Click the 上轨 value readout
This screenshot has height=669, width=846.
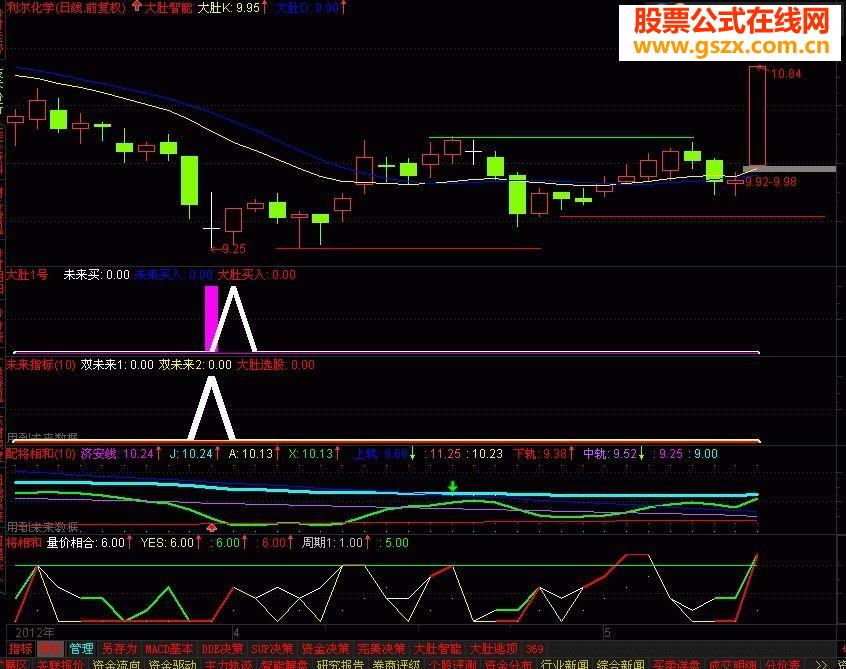coord(381,454)
